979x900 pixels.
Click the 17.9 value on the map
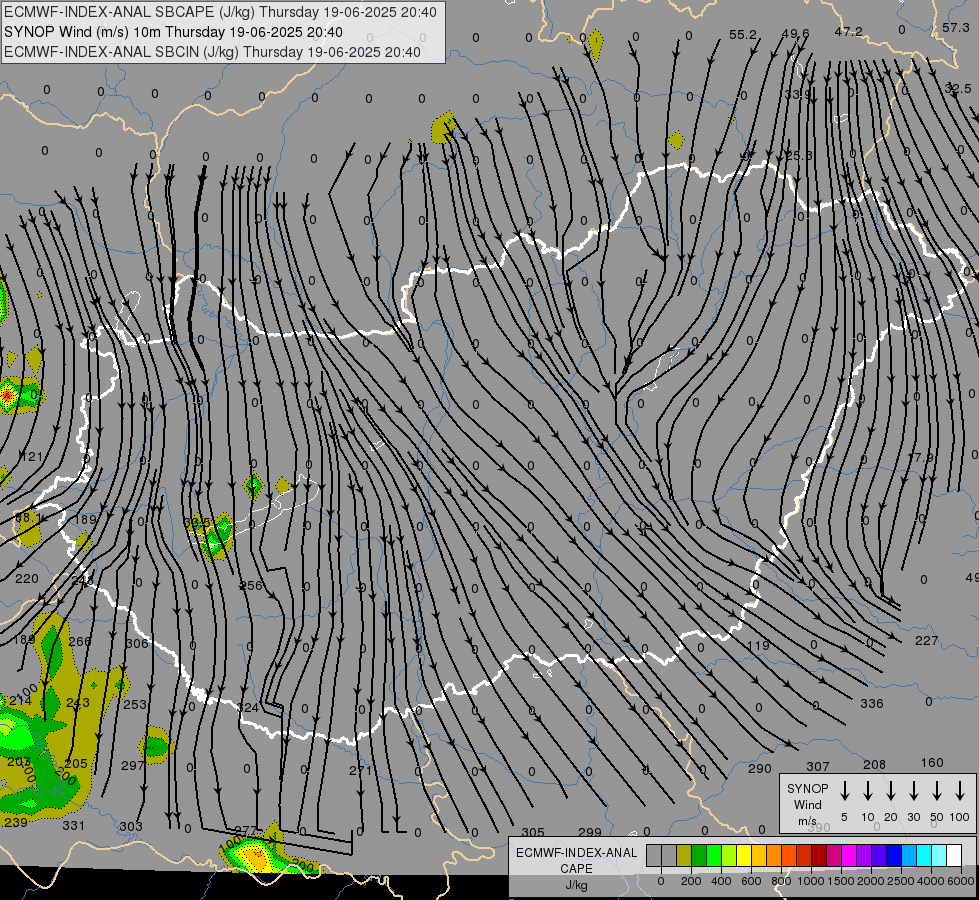tap(920, 457)
